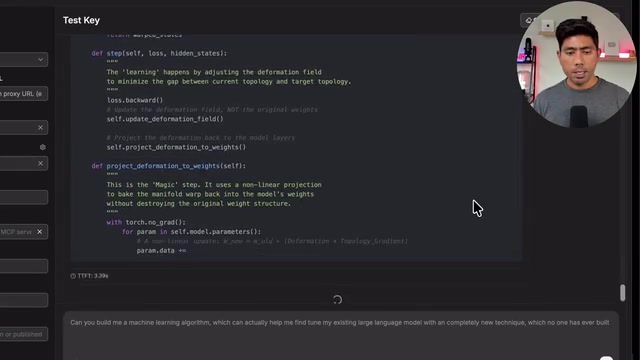Click the 'param.data +=' code line
640x360 pixels.
tap(161, 251)
